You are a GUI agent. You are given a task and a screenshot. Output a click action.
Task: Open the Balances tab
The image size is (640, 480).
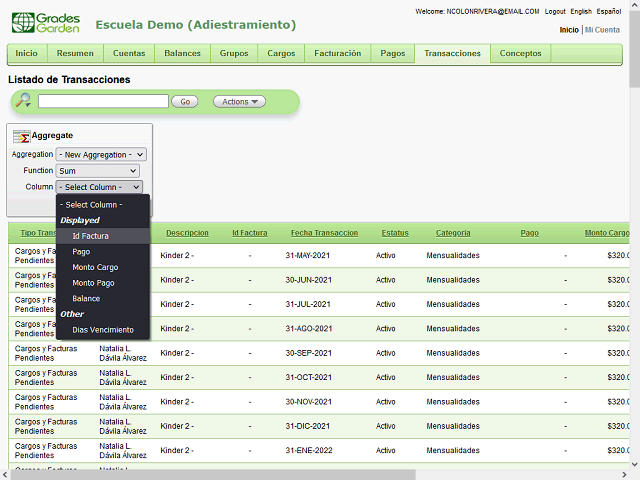(182, 53)
